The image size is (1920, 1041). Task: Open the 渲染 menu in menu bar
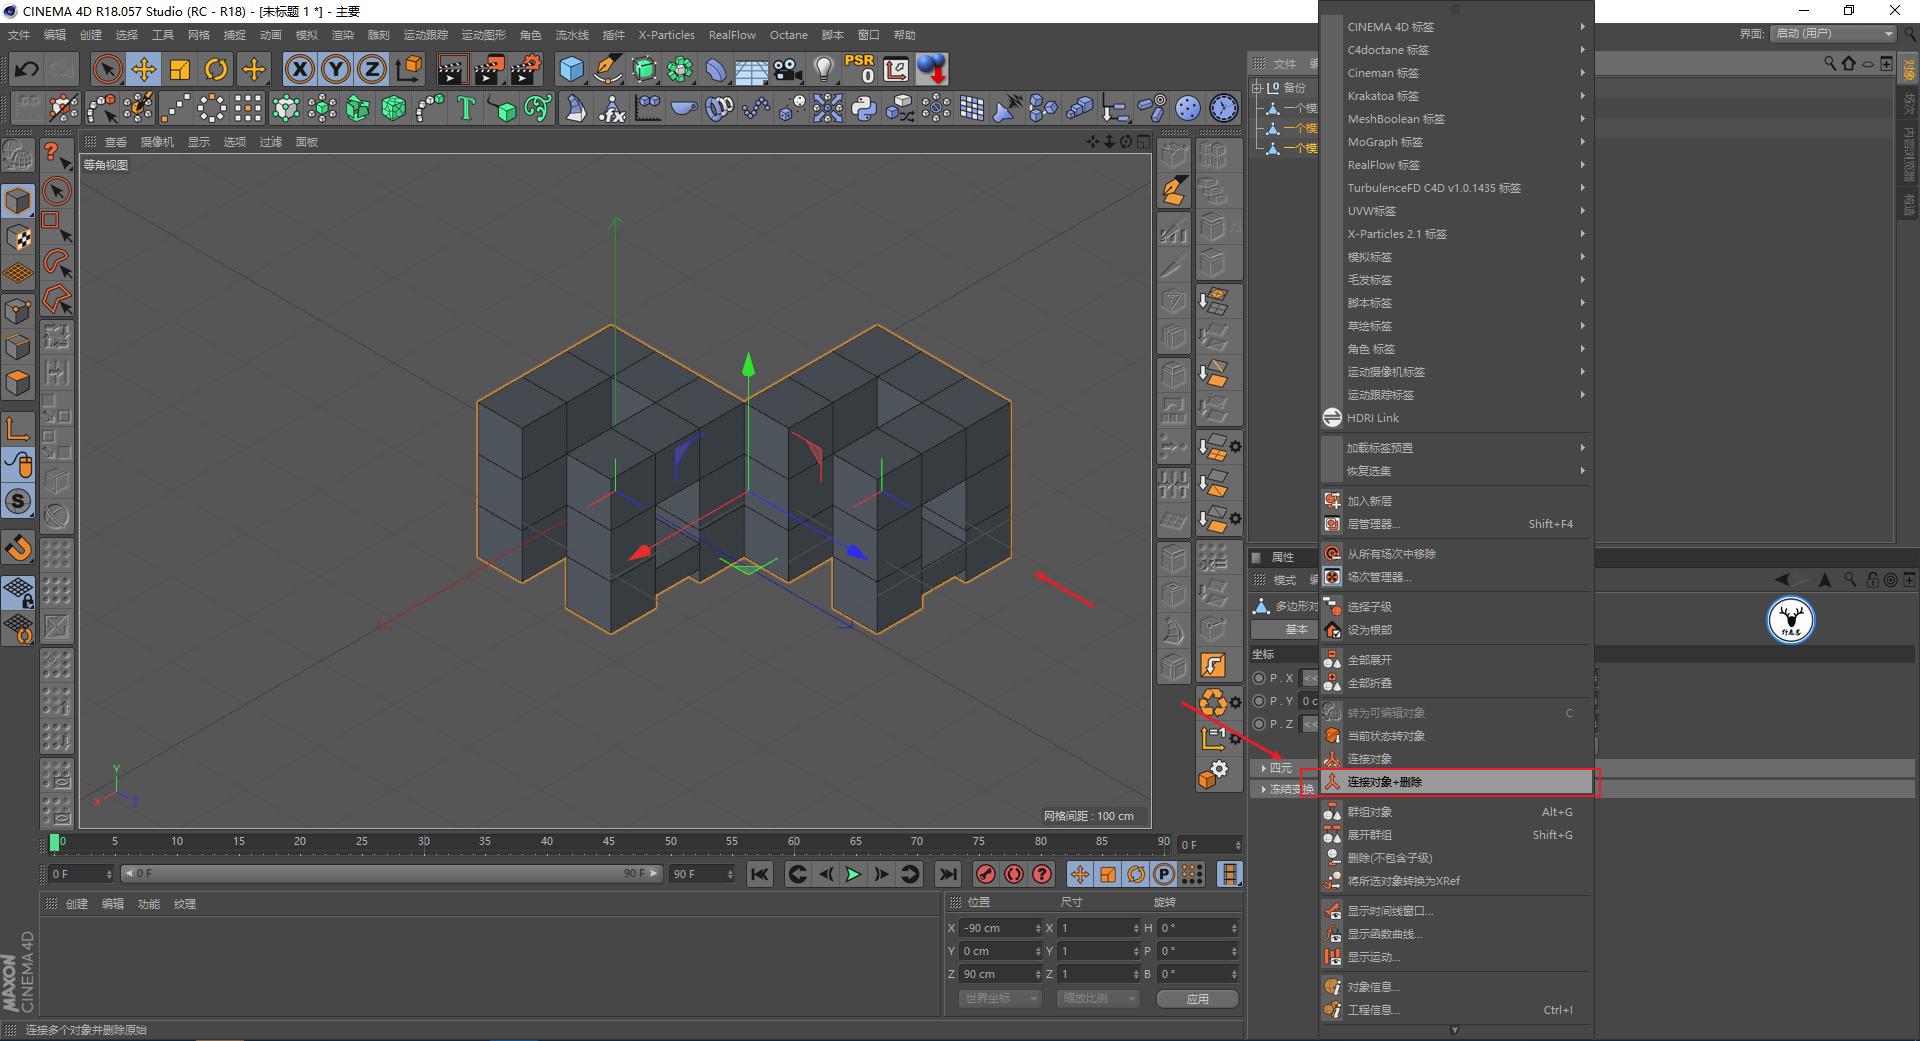(x=342, y=35)
